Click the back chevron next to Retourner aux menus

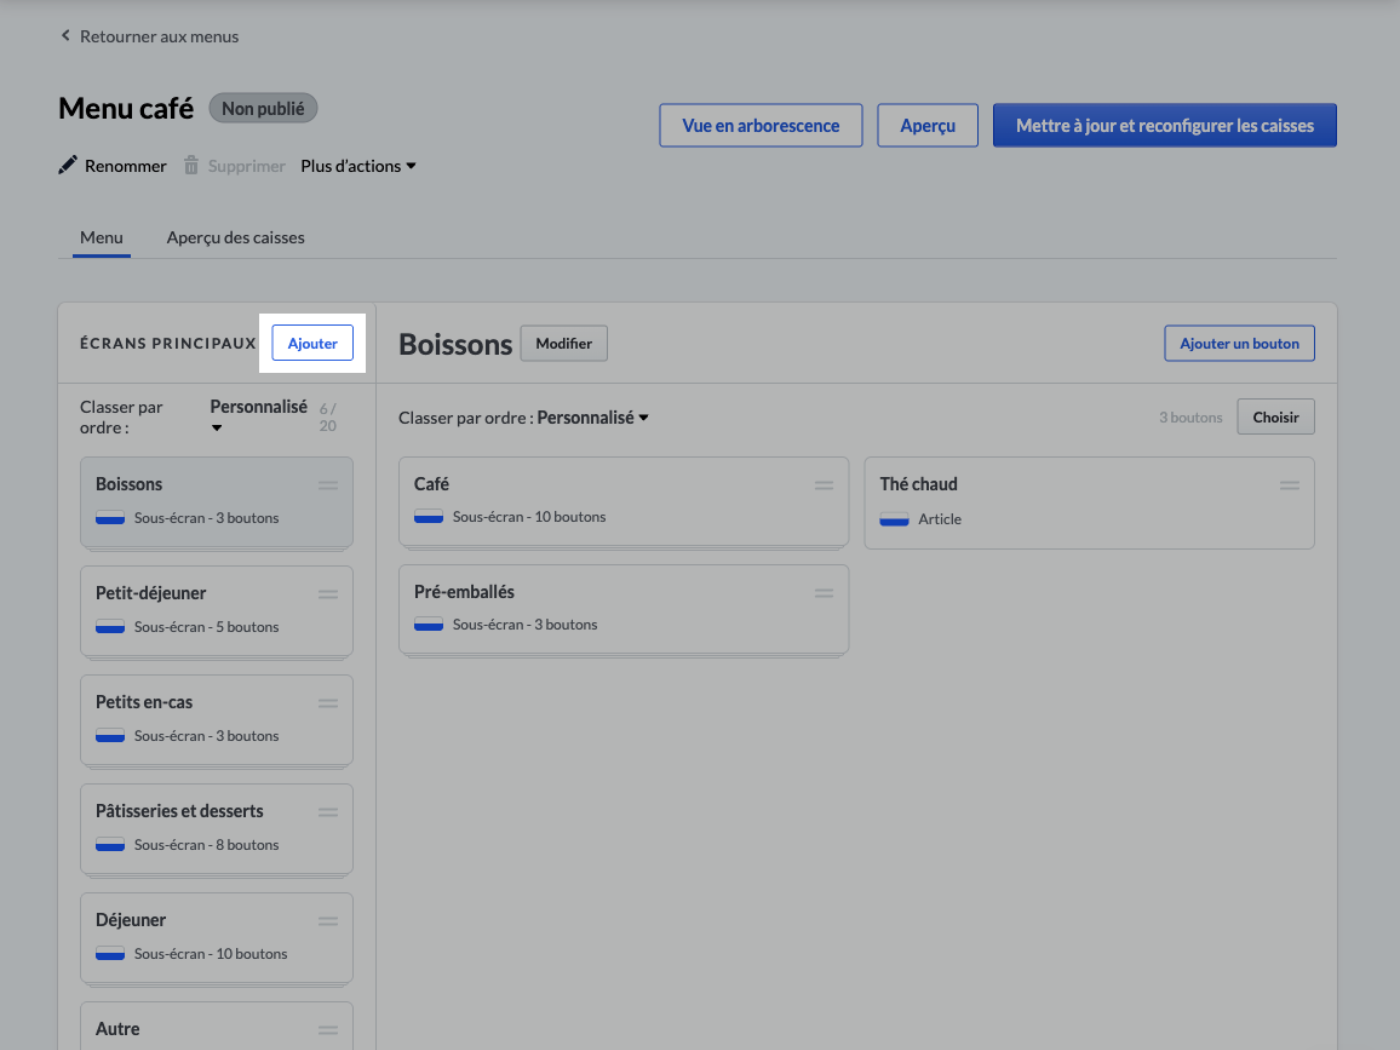point(66,36)
